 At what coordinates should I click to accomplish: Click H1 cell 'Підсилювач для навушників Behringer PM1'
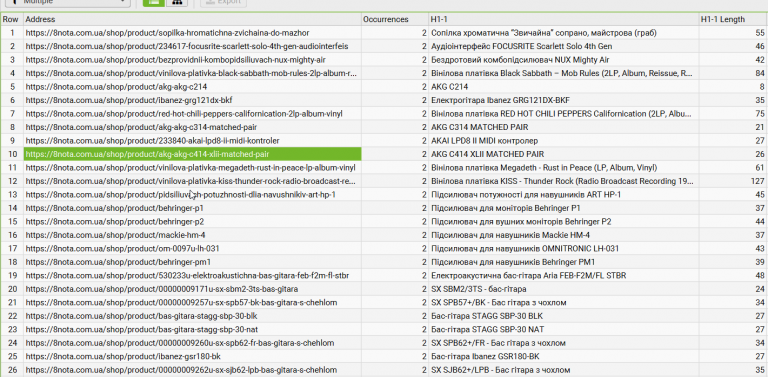point(563,262)
